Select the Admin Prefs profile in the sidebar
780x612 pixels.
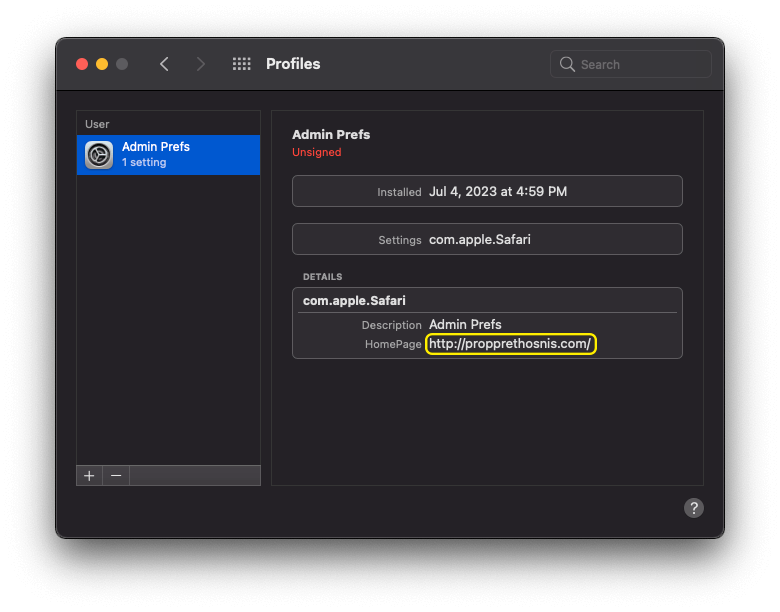168,155
